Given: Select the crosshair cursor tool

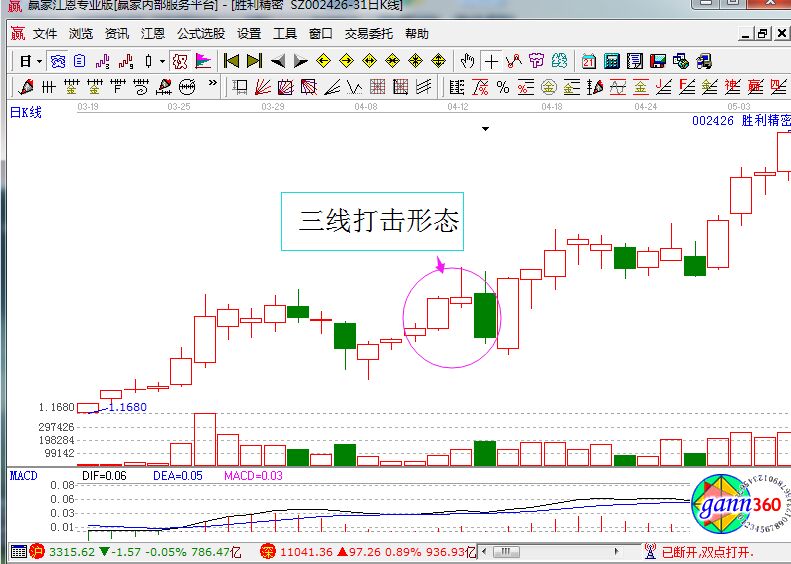Looking at the screenshot, I should point(491,61).
